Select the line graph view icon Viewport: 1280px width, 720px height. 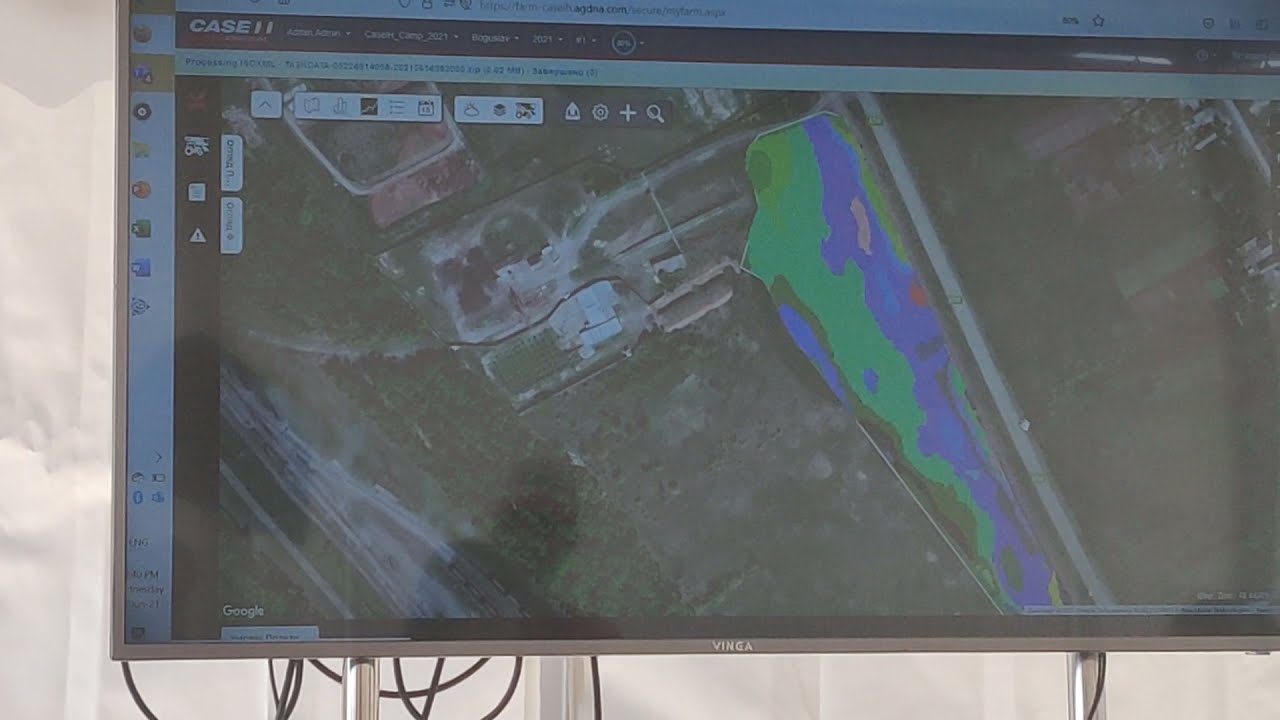click(x=368, y=107)
